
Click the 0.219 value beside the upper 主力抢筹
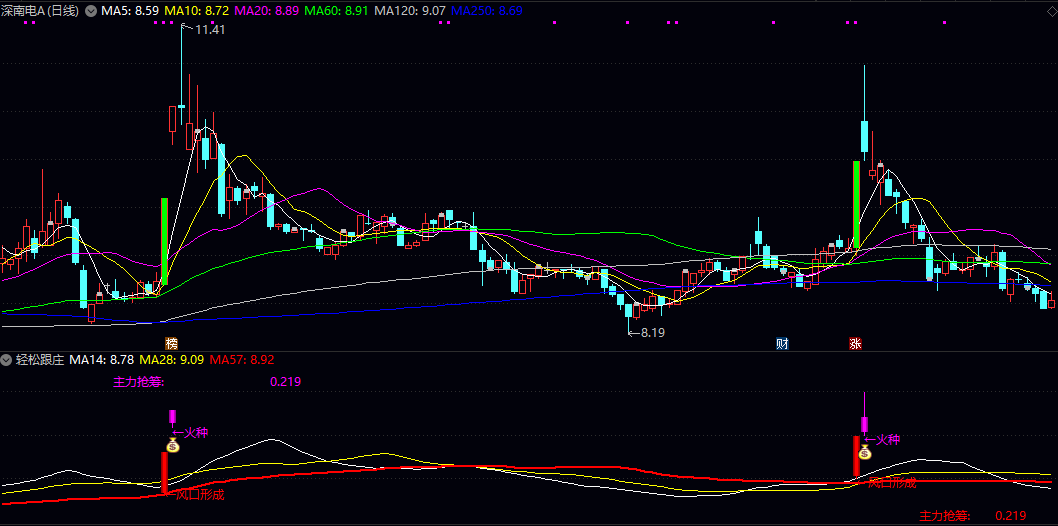click(x=285, y=382)
